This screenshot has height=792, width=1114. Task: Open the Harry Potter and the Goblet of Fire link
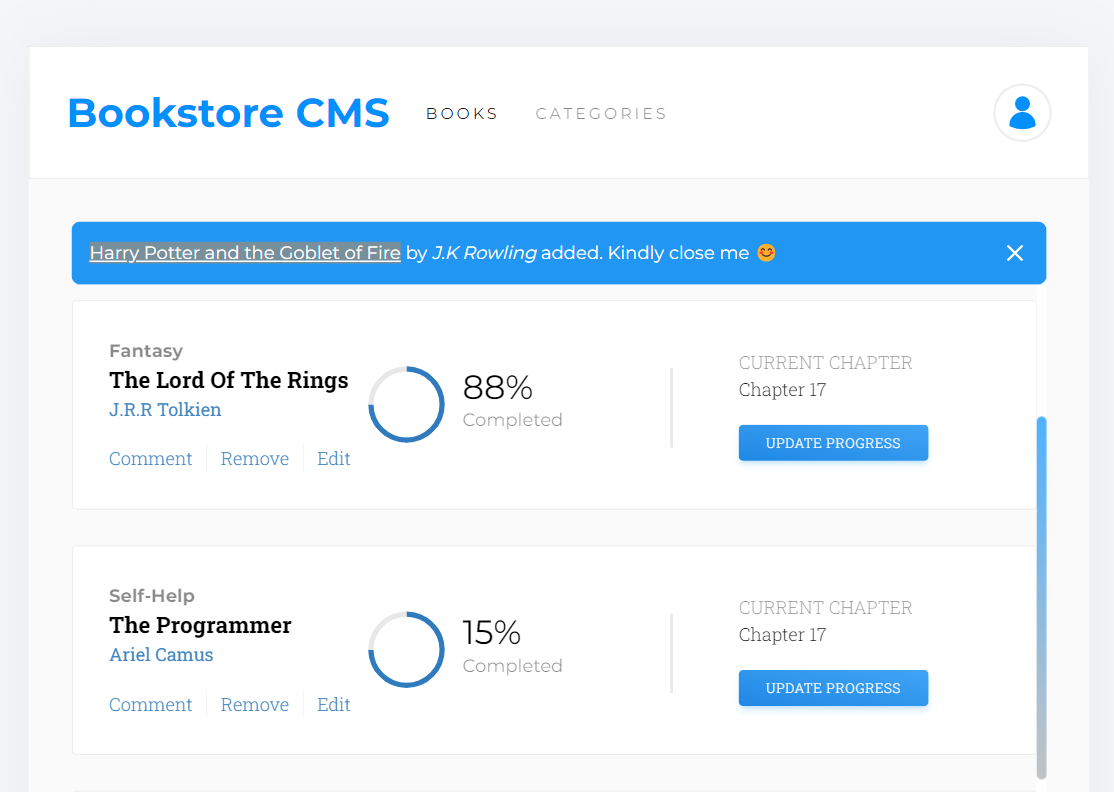[244, 253]
